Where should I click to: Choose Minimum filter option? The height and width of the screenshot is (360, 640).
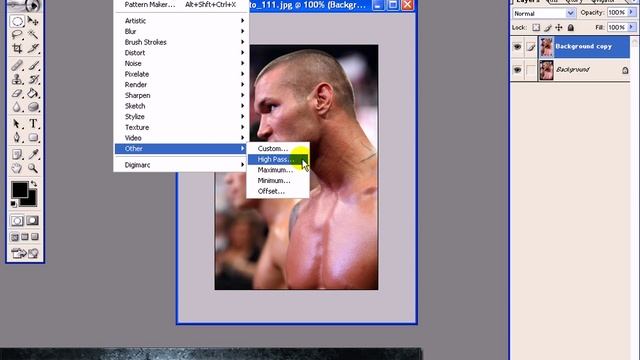(278, 180)
